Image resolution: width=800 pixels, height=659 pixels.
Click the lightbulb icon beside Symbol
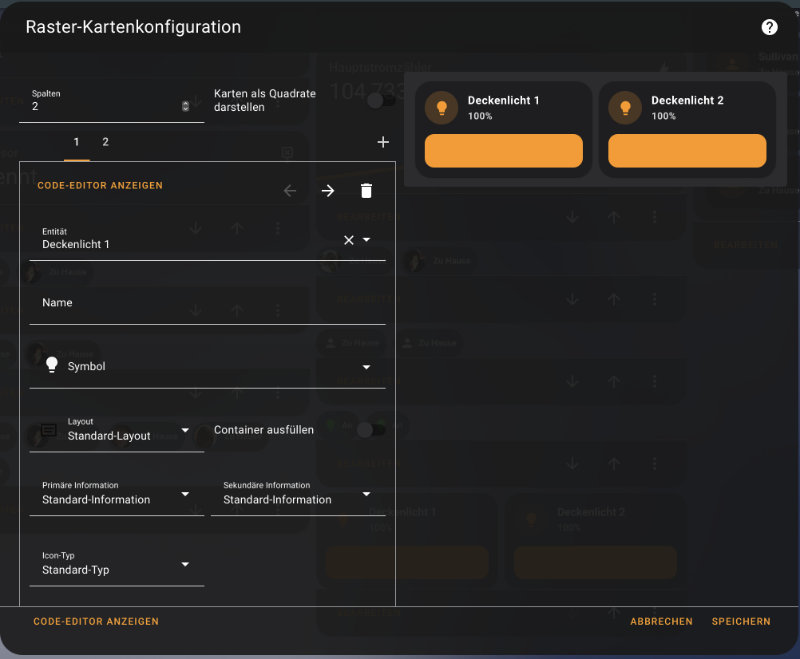click(x=52, y=365)
